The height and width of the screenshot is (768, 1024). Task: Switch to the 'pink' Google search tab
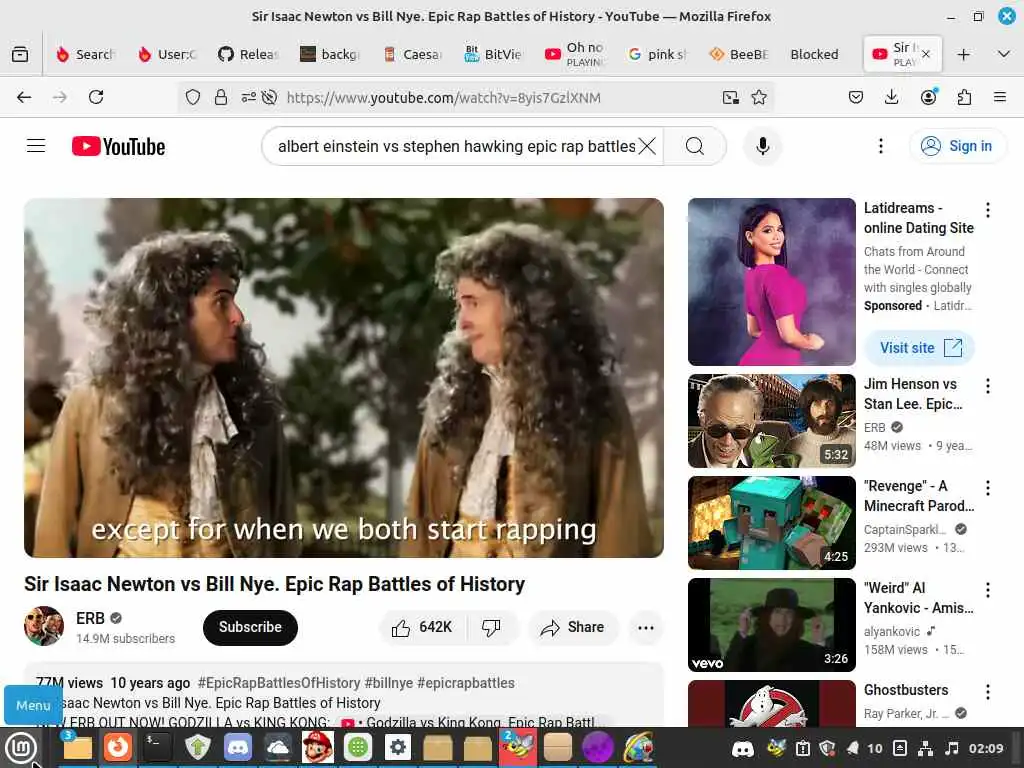point(658,54)
